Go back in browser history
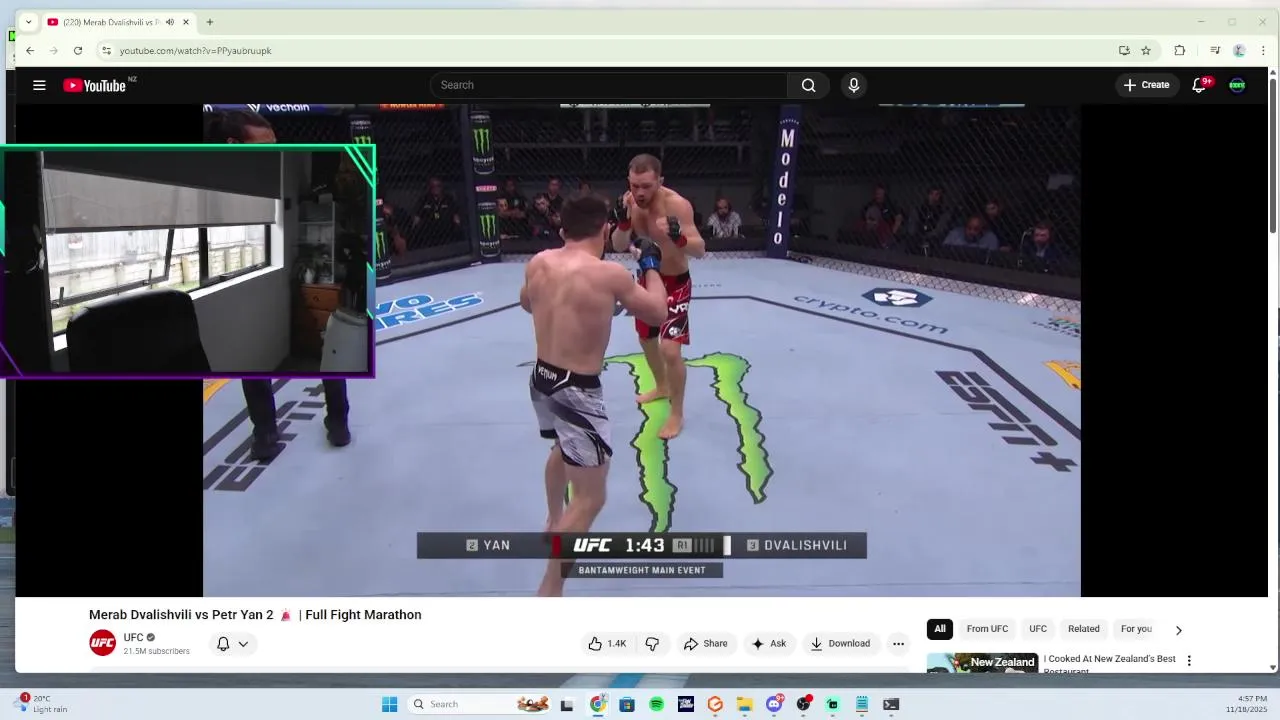 coord(30,50)
